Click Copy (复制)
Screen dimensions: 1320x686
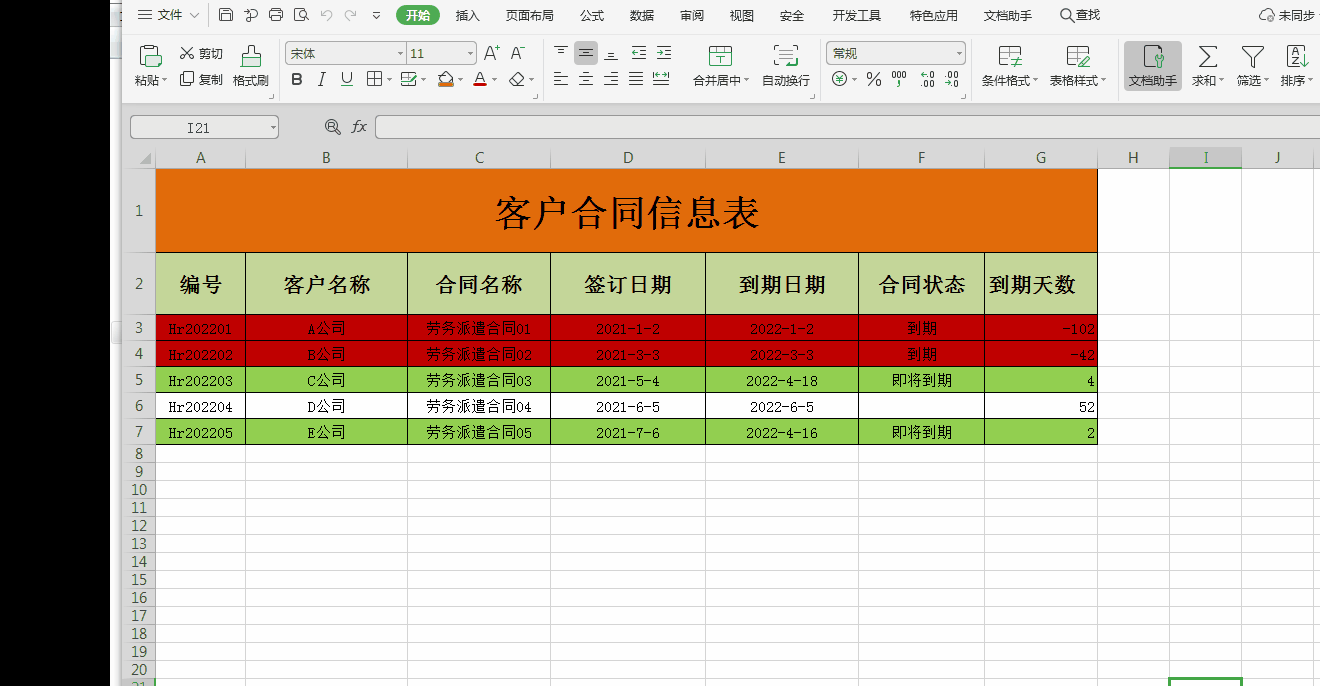(201, 80)
